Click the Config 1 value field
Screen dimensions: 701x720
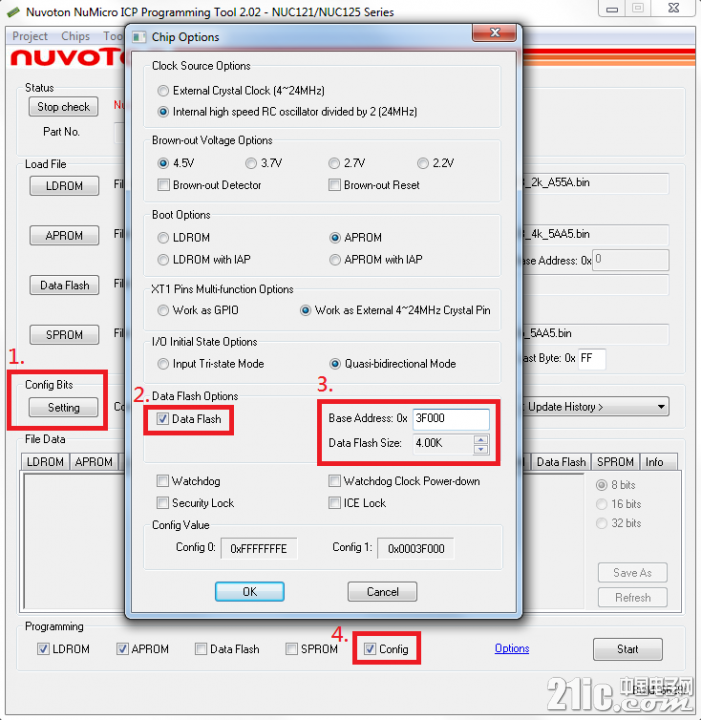coord(415,549)
